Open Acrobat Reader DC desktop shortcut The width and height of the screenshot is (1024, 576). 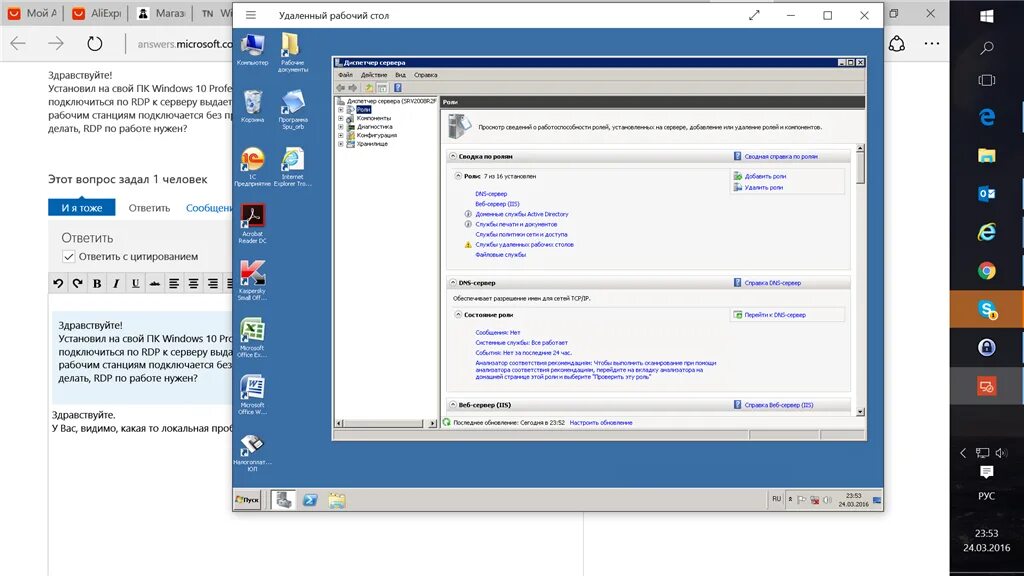click(252, 223)
